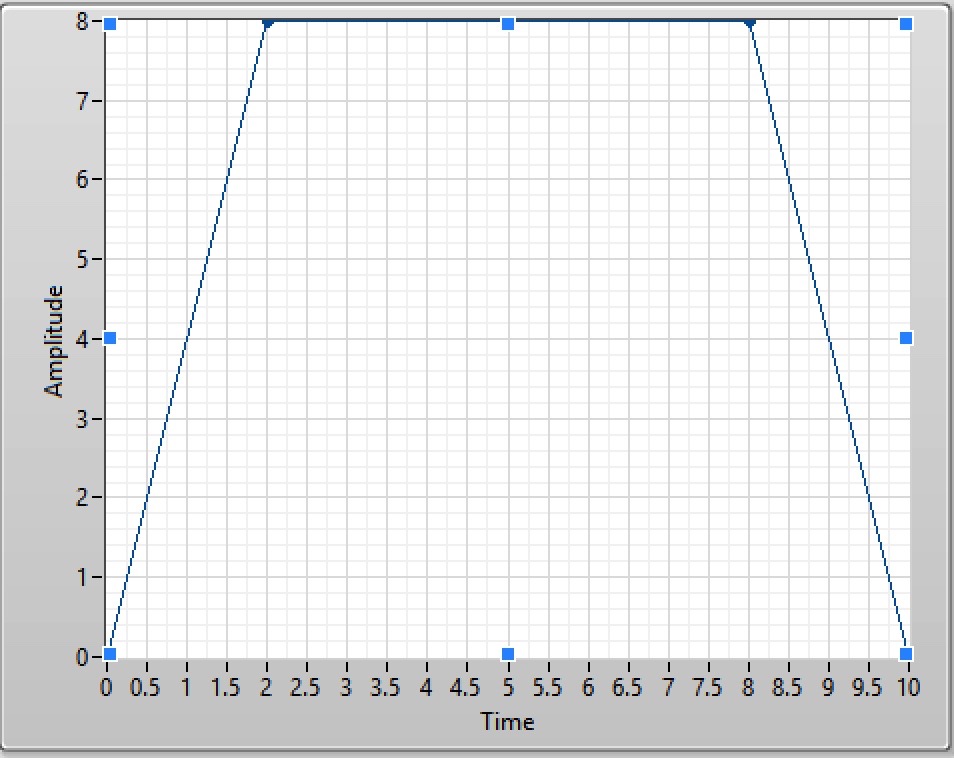Click the Amplitude axis maximum value 8
Image resolution: width=954 pixels, height=758 pixels.
[x=83, y=22]
